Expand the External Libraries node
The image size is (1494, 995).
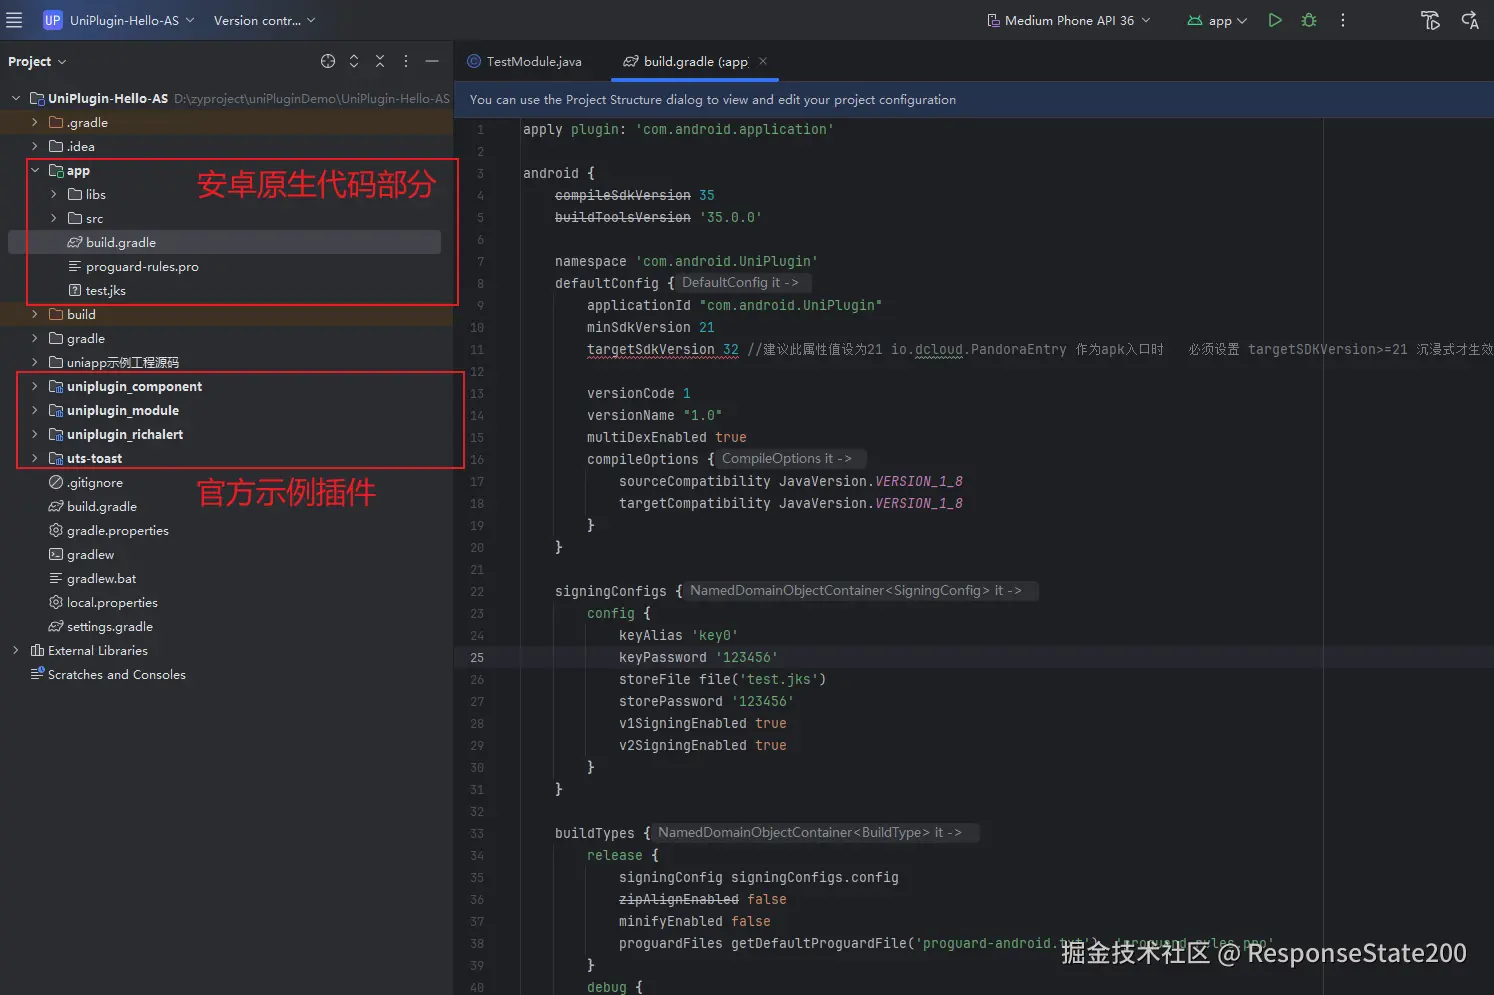coord(16,650)
